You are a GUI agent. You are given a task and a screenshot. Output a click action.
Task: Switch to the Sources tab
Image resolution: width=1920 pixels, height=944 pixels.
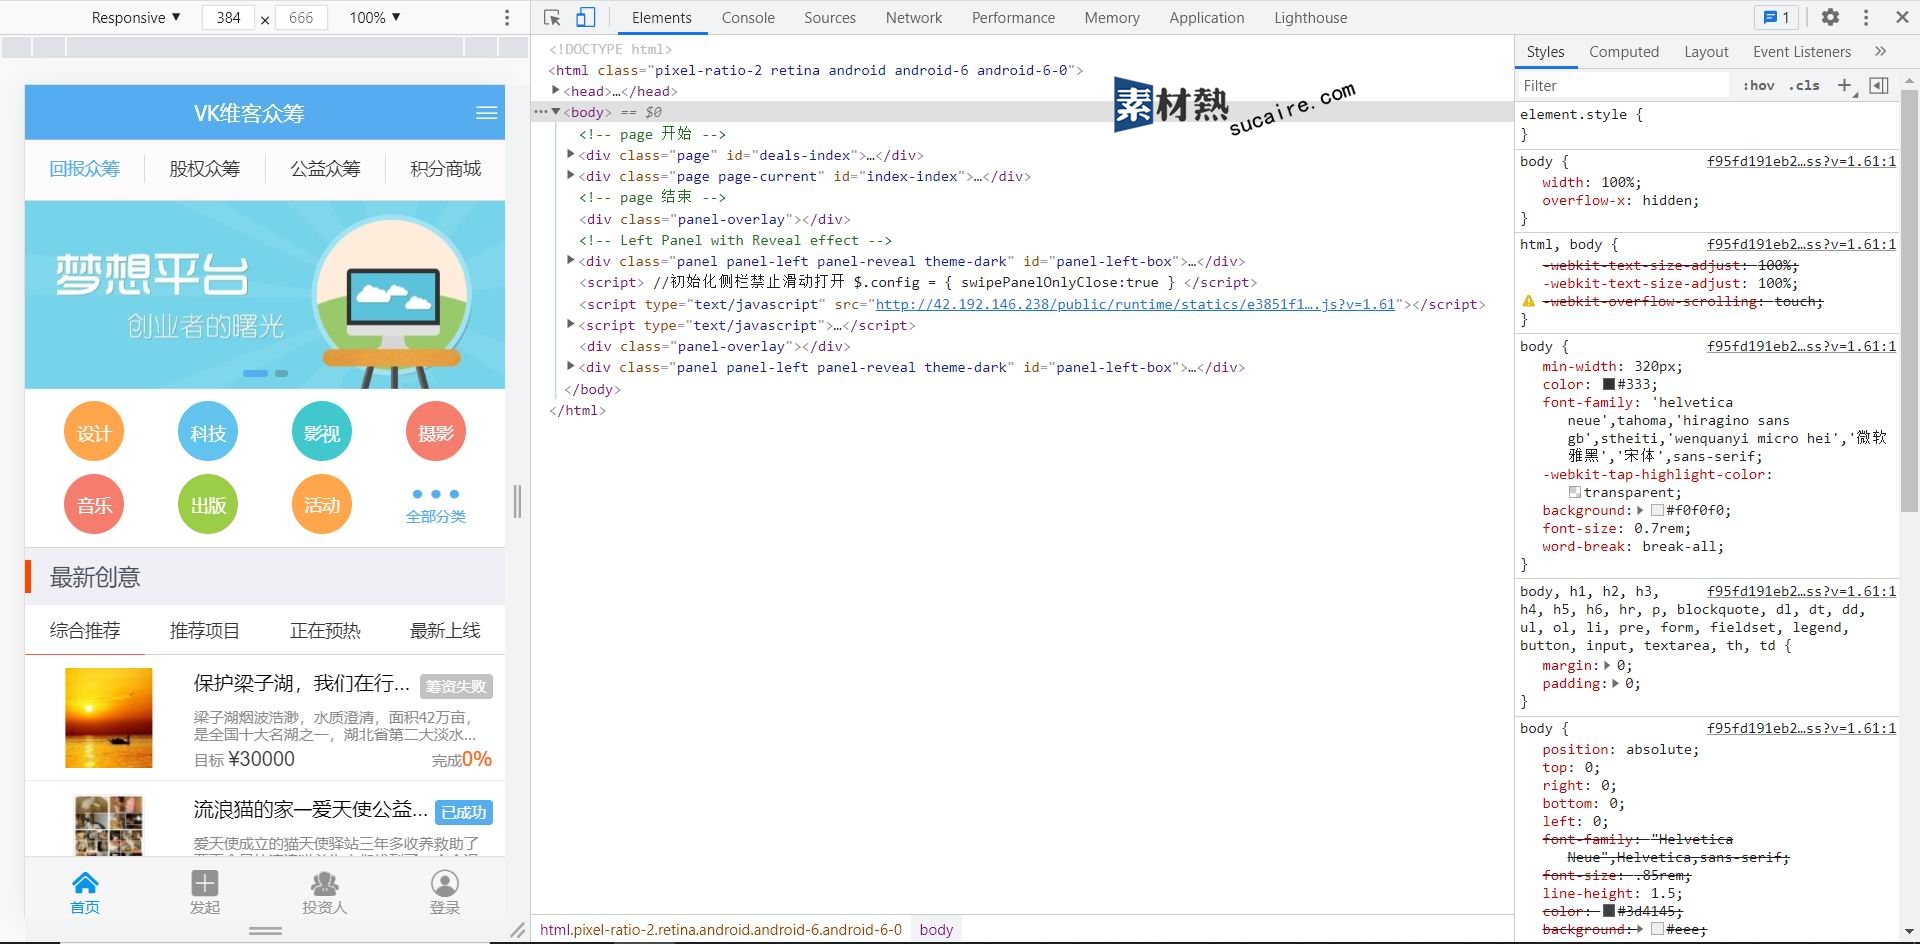(x=830, y=17)
